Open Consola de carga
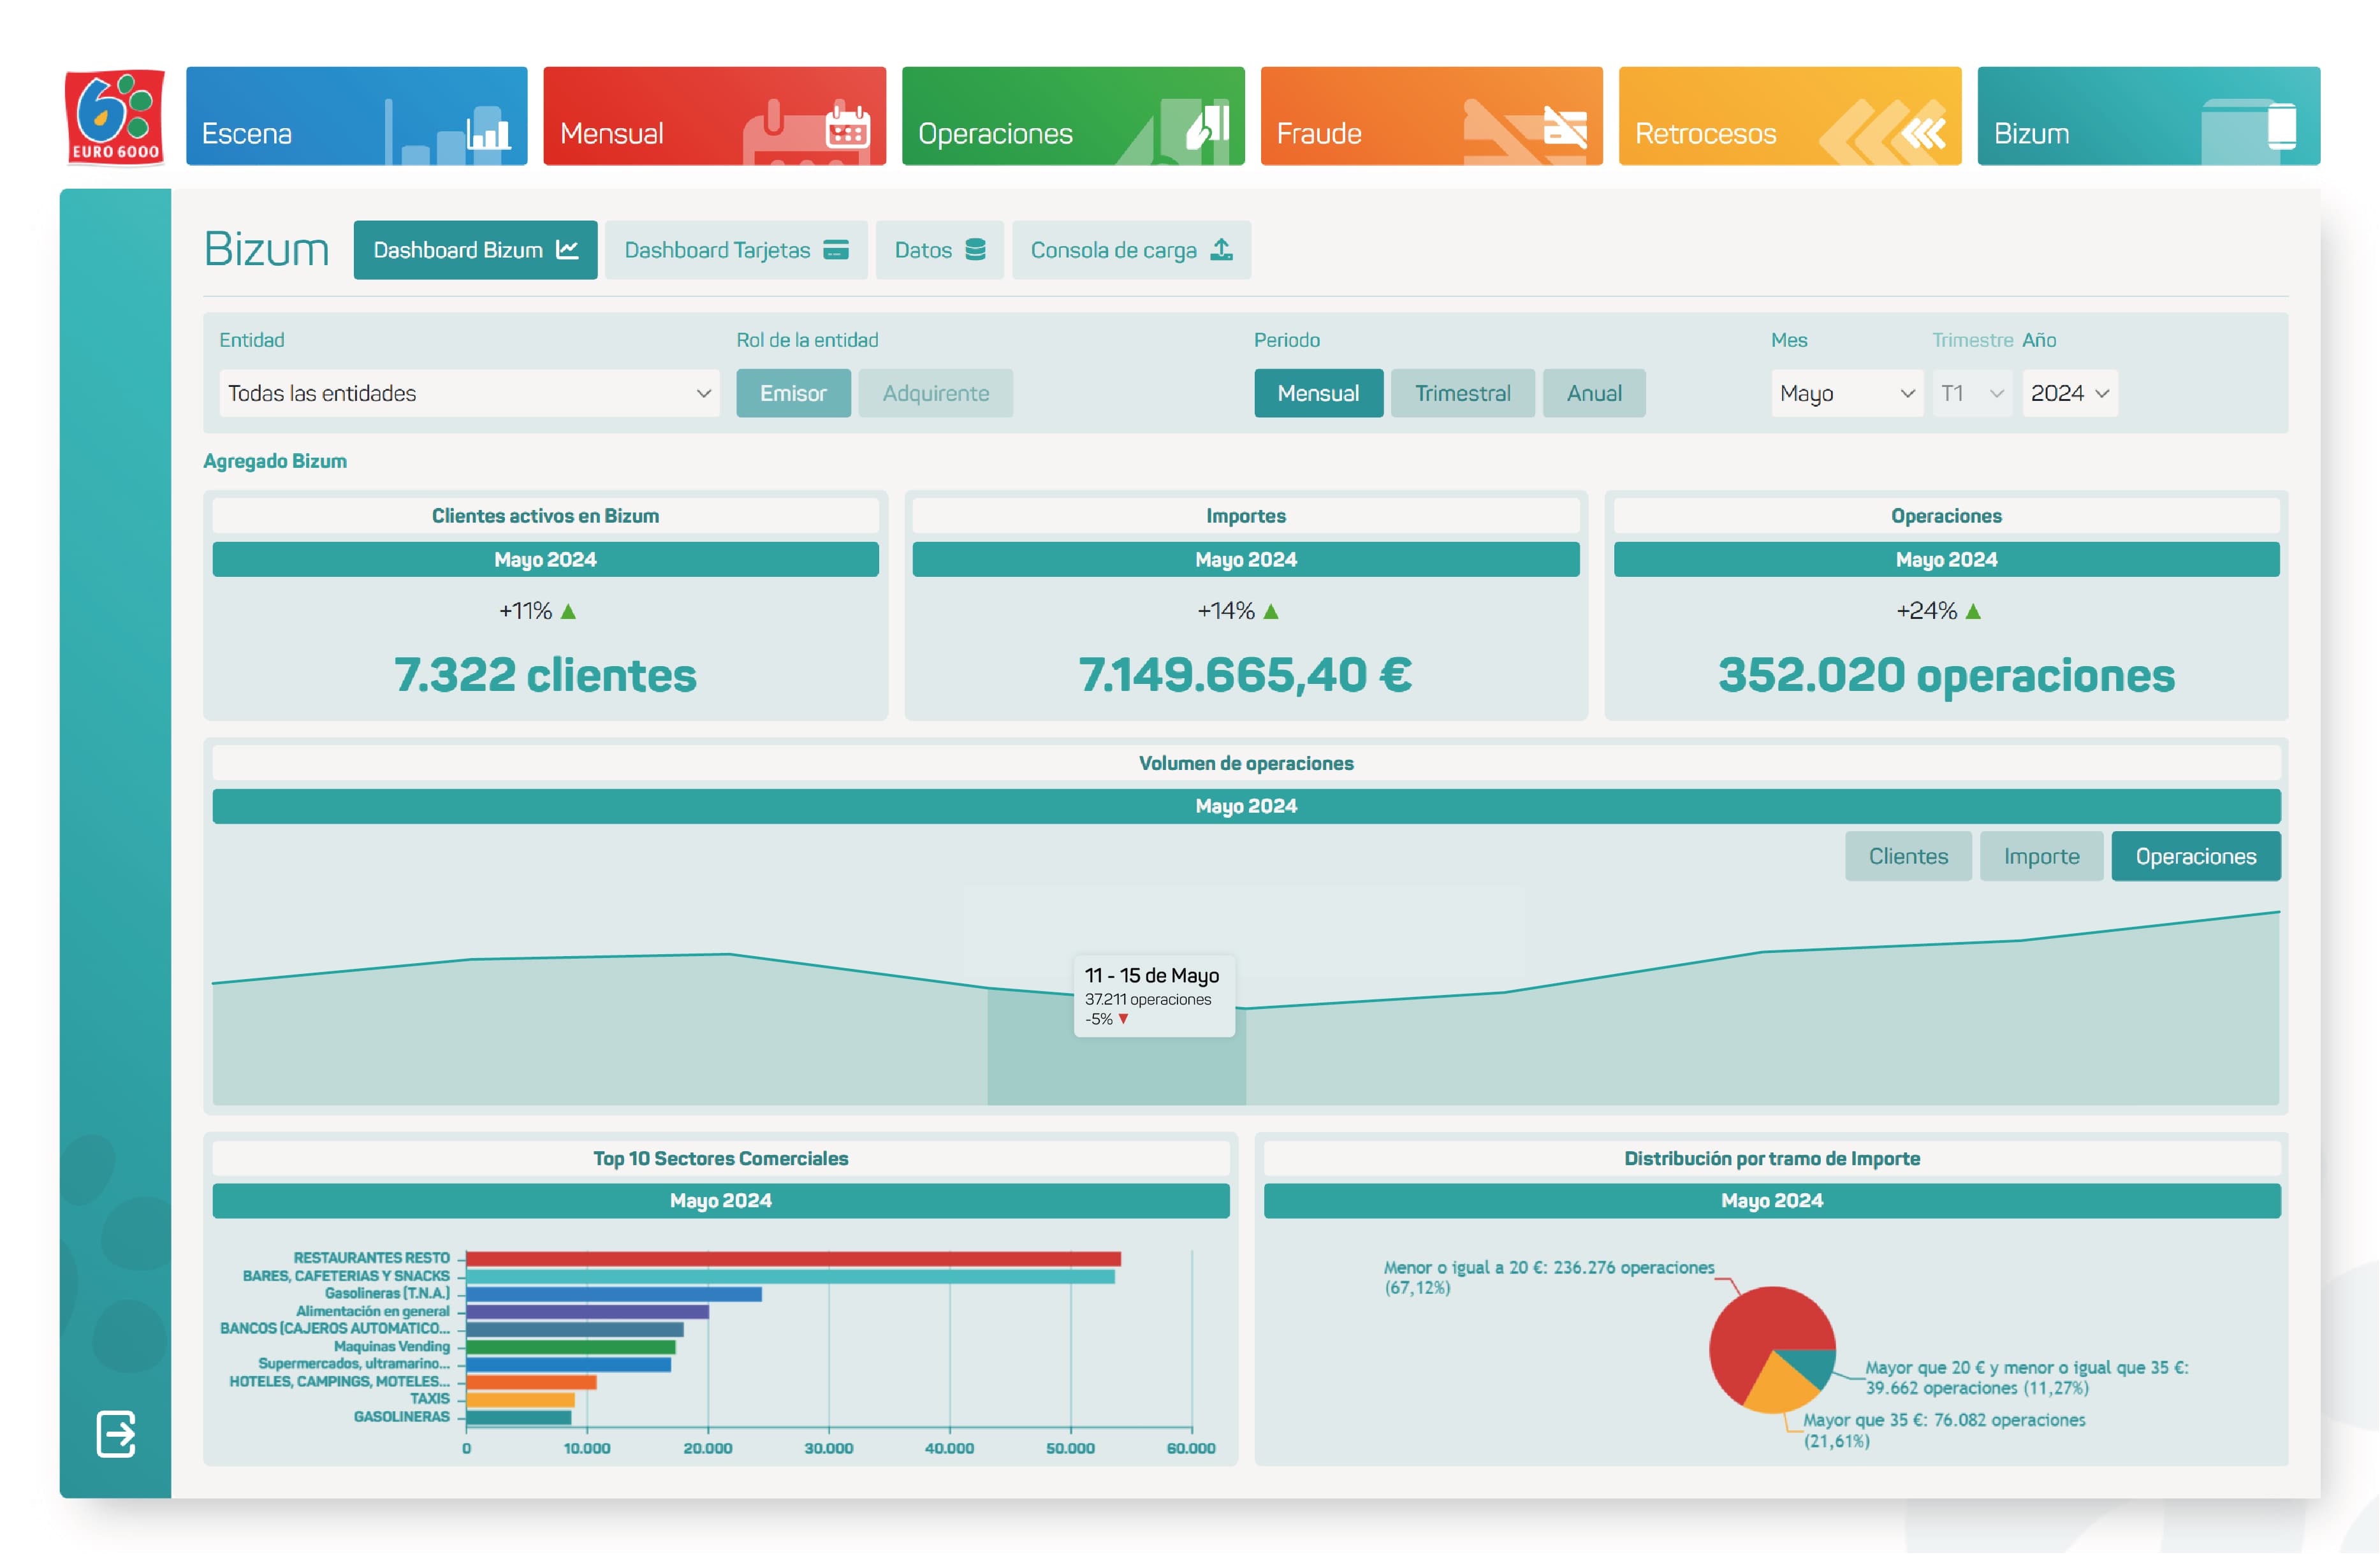Screen dimensions: 2380x1554 (x=1130, y=250)
